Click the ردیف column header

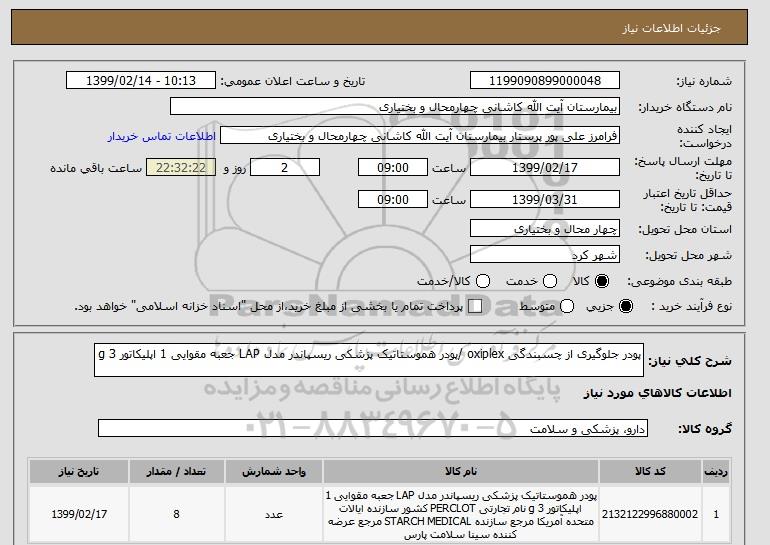(x=716, y=471)
